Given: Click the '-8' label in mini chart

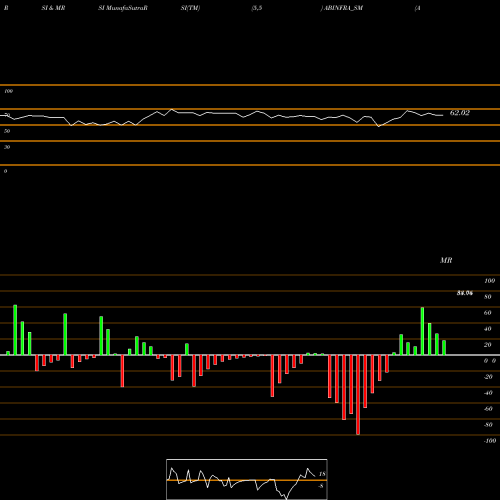Looking at the screenshot, I should (x=321, y=486).
